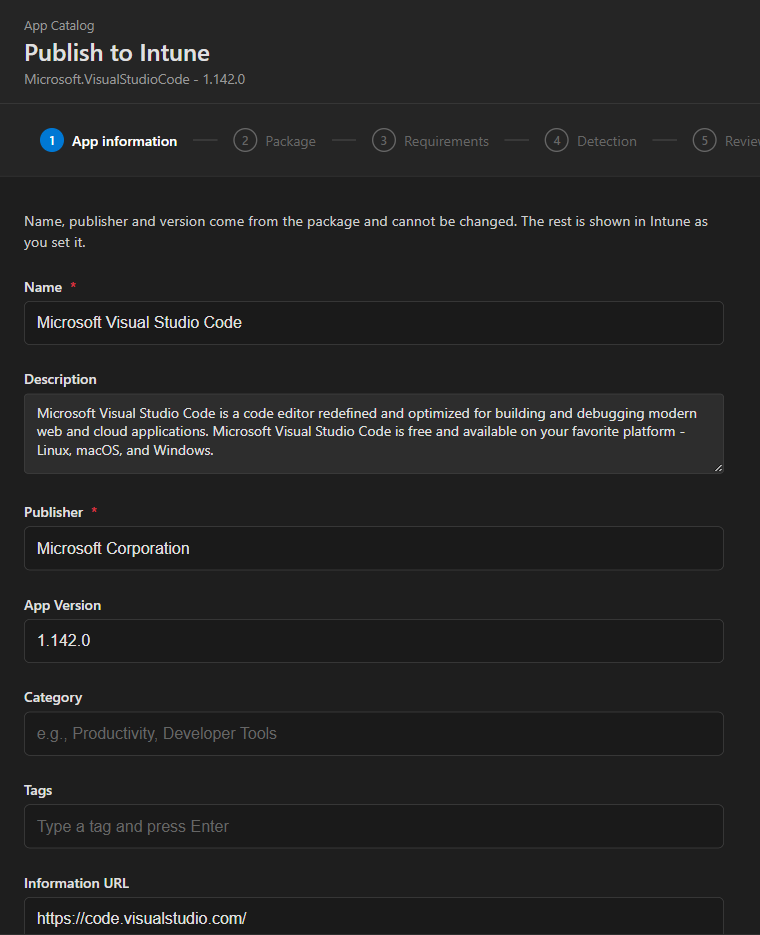Click the Publish to Intune heading

coord(117,53)
